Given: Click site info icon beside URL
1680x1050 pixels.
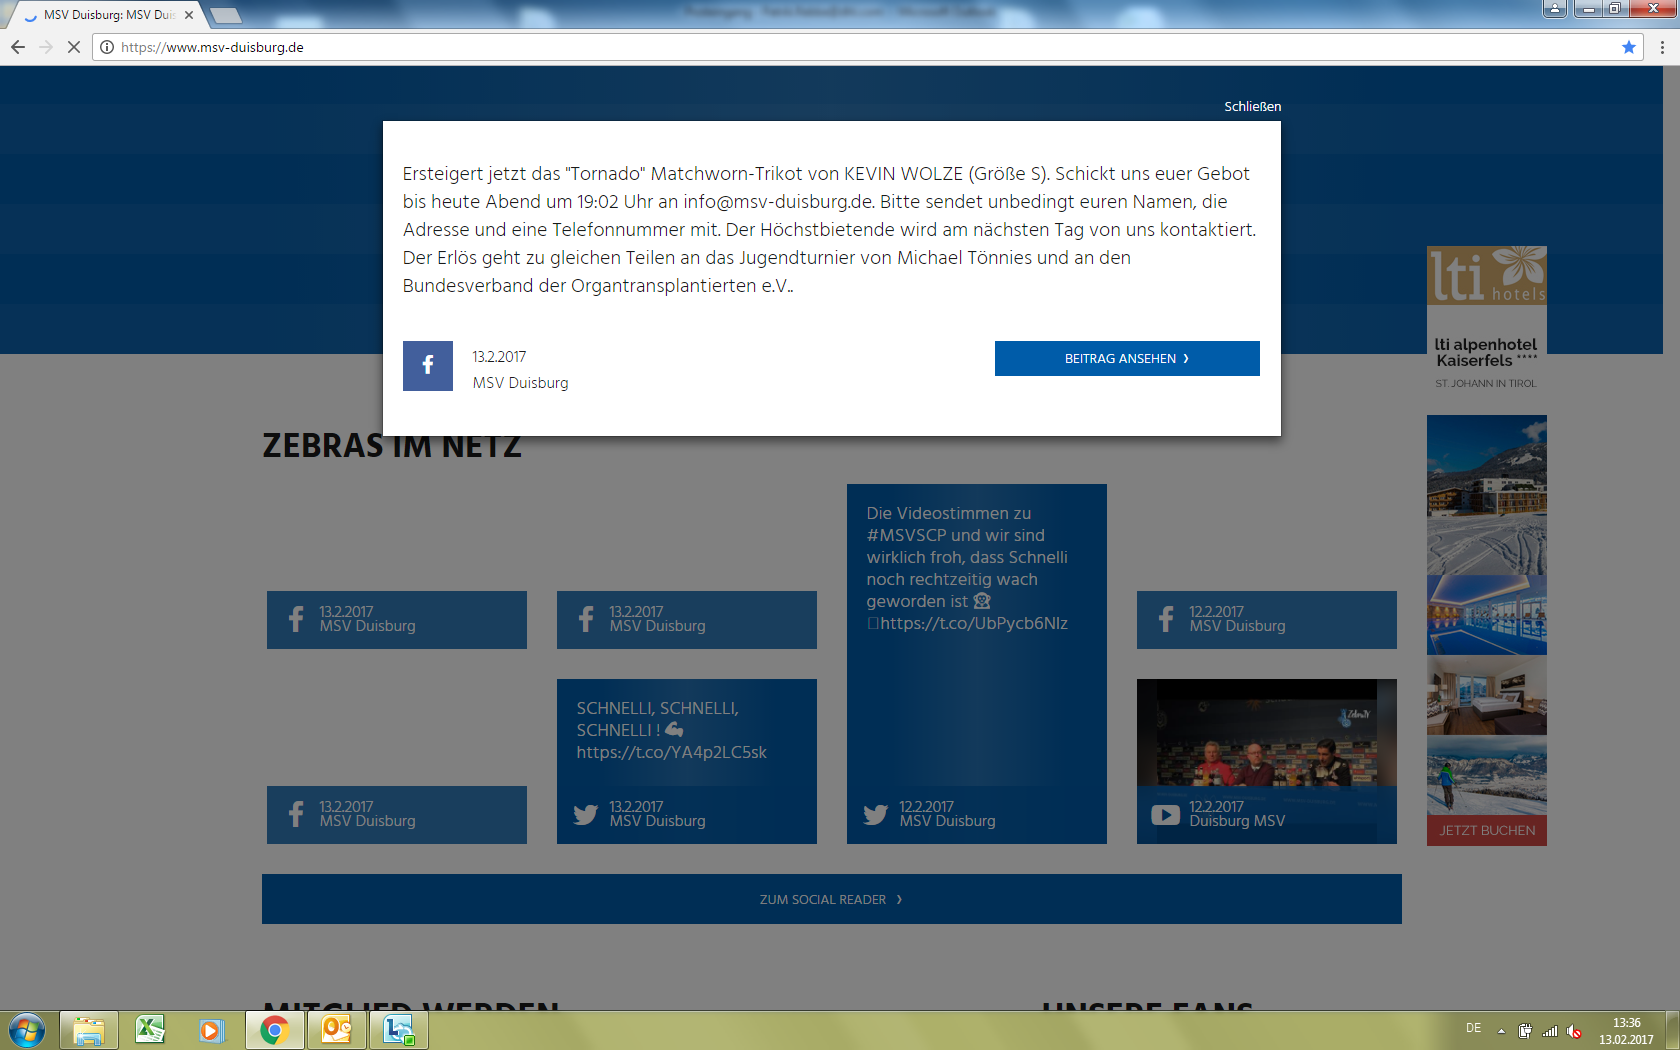Looking at the screenshot, I should click(107, 47).
